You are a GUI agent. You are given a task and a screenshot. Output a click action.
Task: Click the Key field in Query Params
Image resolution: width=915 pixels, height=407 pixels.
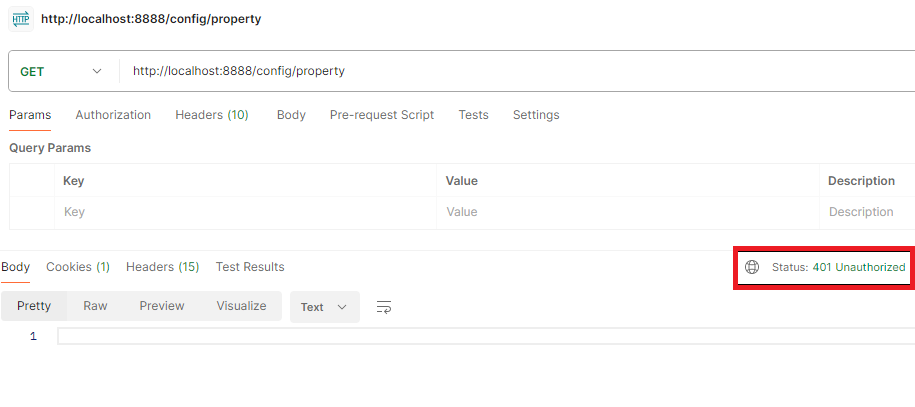[245, 212]
